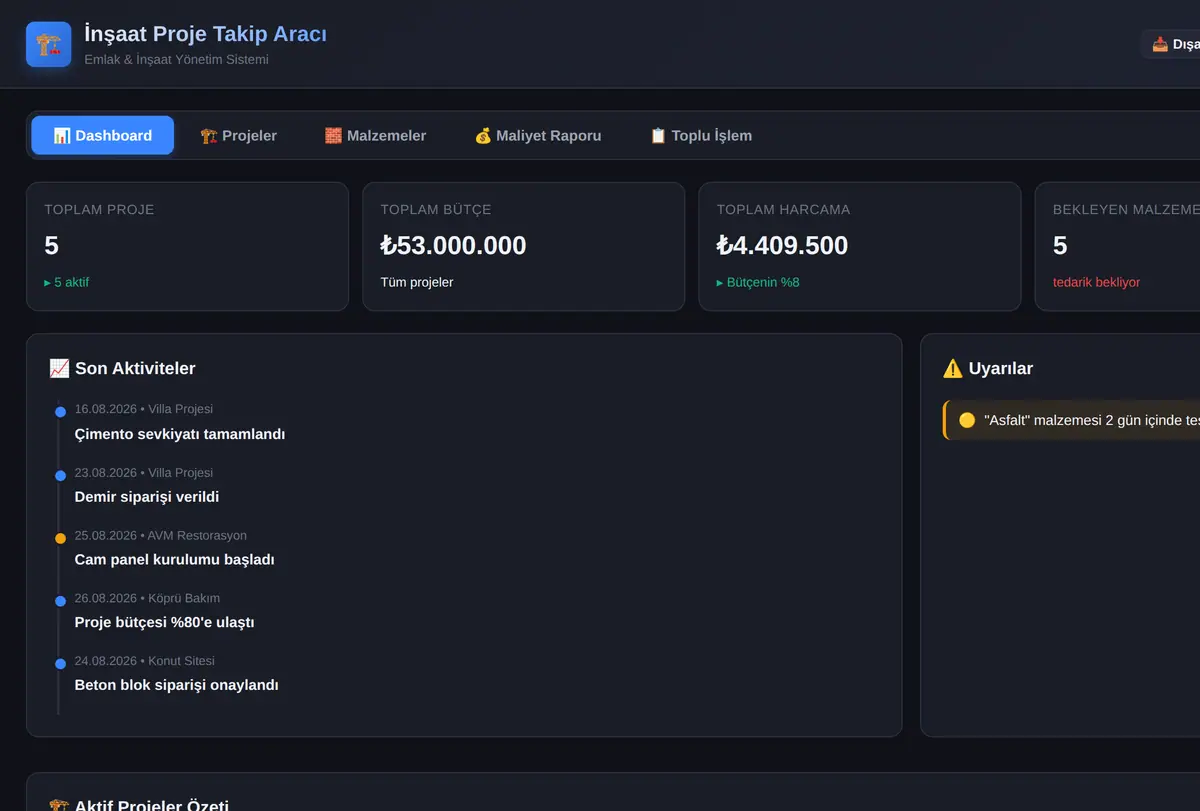Click the timeline dot beside Beton blok siparişi
Image resolution: width=1200 pixels, height=811 pixels.
point(60,663)
